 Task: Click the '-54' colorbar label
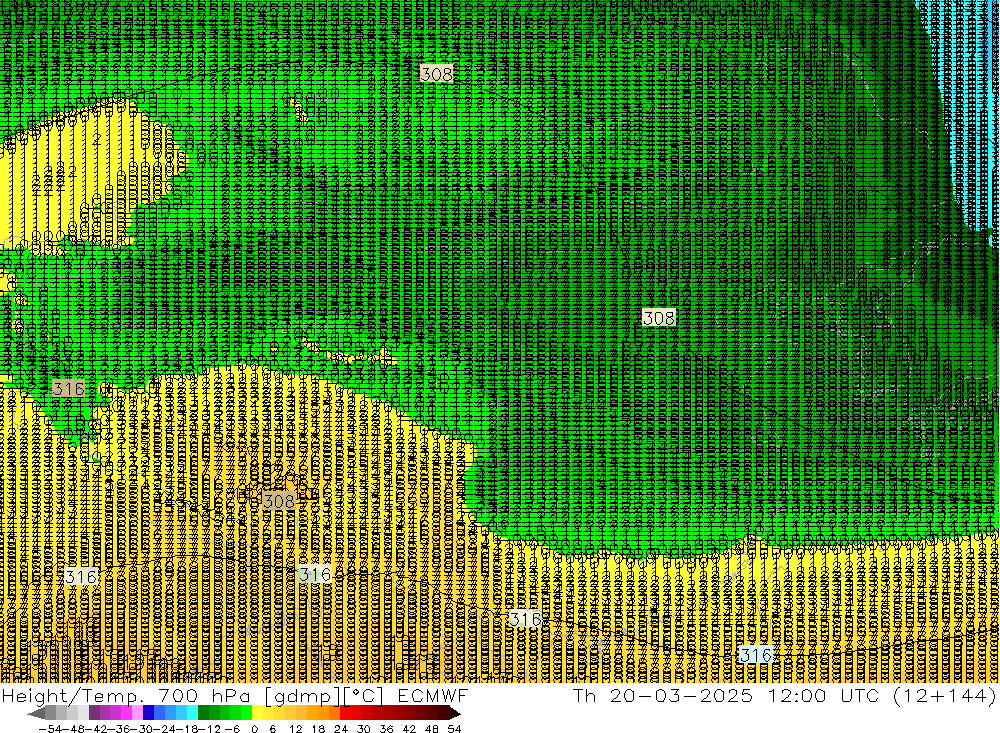(x=50, y=729)
